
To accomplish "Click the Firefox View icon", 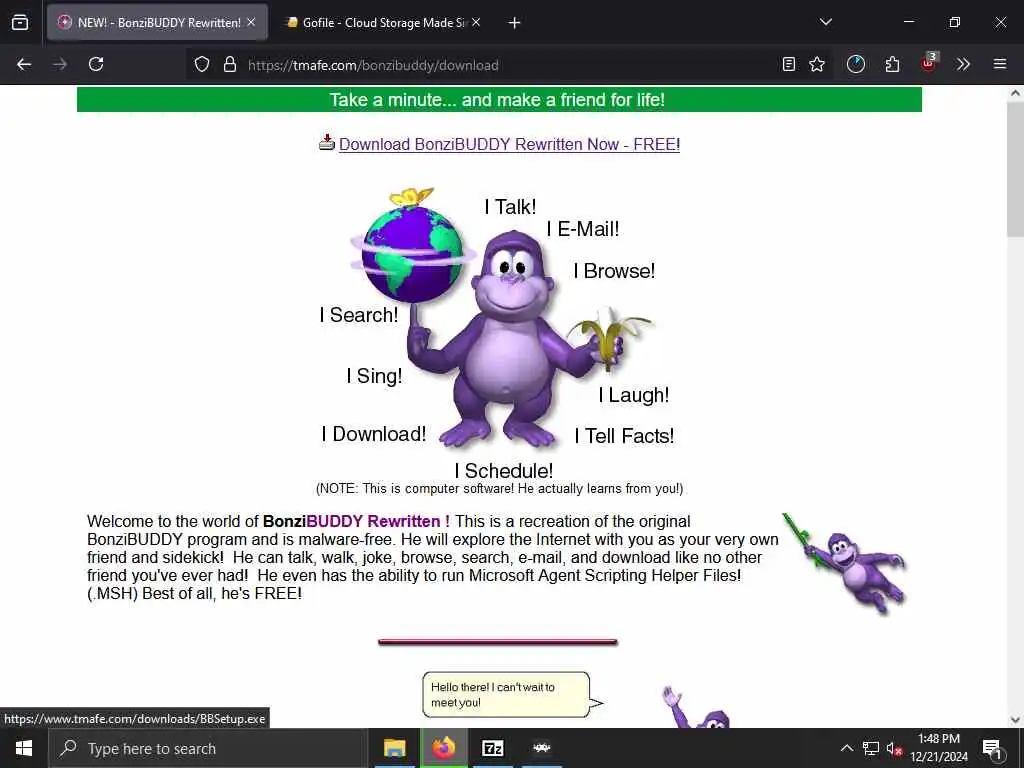I will pos(20,22).
